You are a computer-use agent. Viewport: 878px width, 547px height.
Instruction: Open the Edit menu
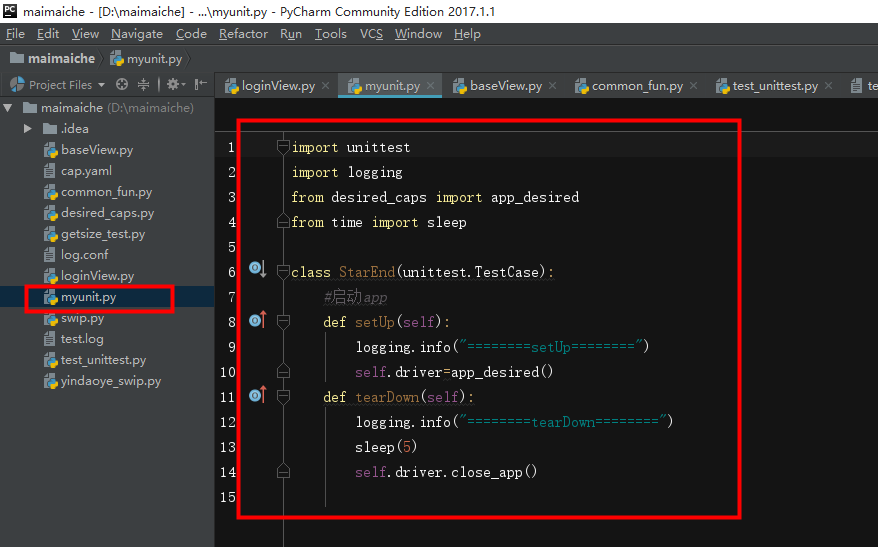click(x=48, y=34)
